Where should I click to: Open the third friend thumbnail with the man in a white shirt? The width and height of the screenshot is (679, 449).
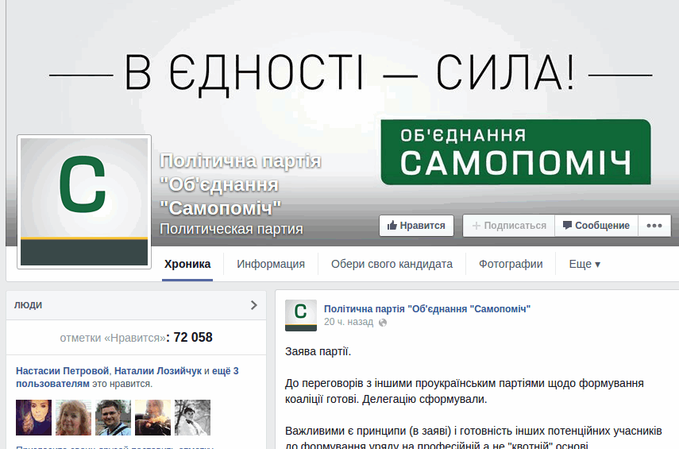(113, 417)
